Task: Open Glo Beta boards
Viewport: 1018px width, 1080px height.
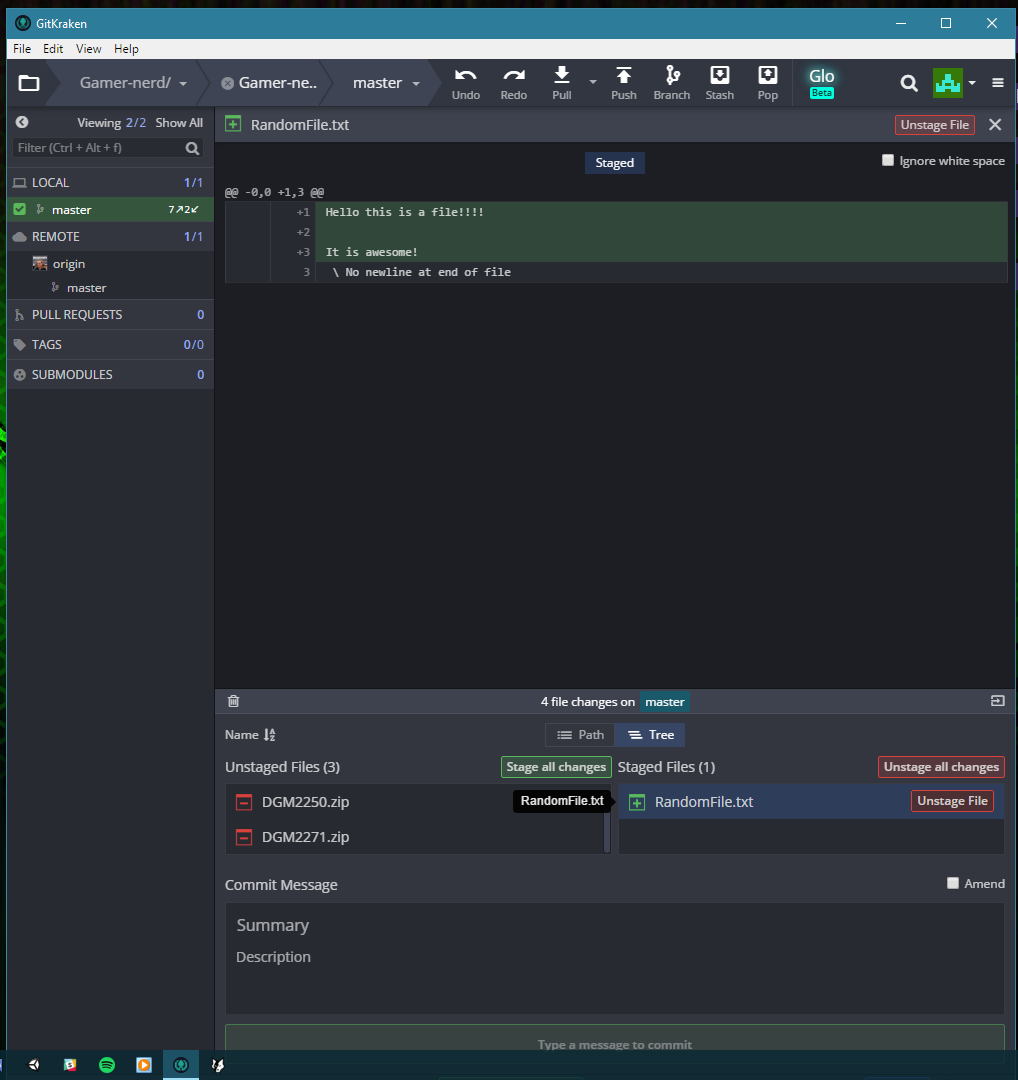Action: pyautogui.click(x=822, y=83)
